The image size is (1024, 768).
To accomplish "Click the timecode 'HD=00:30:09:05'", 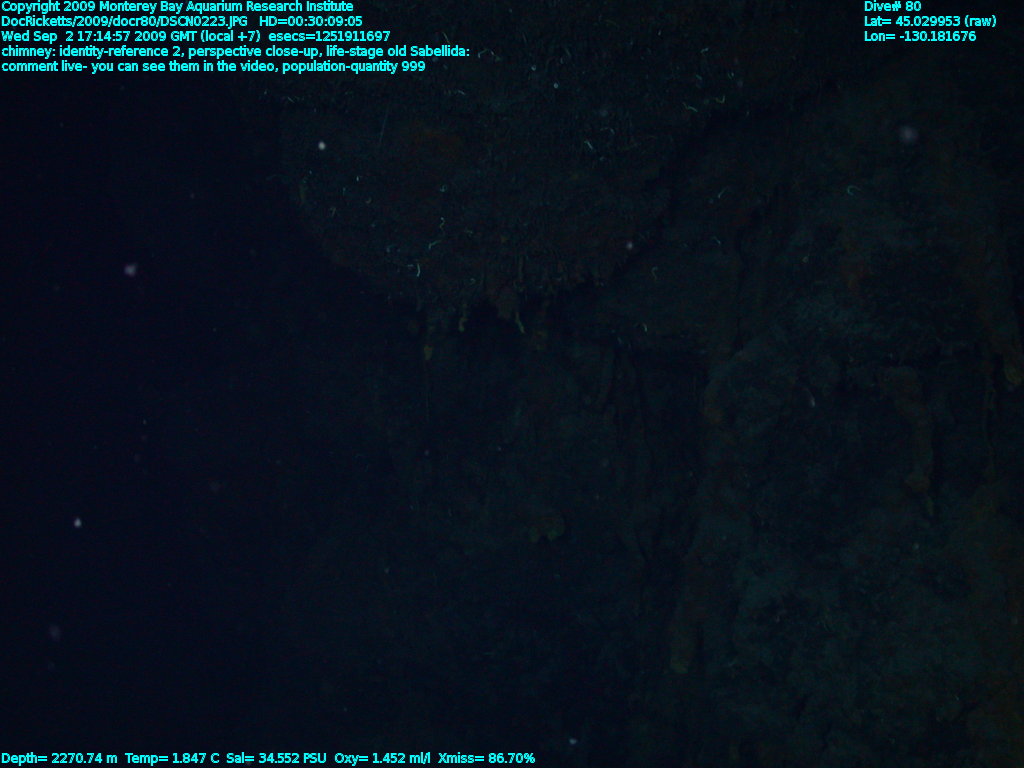I will [x=311, y=22].
